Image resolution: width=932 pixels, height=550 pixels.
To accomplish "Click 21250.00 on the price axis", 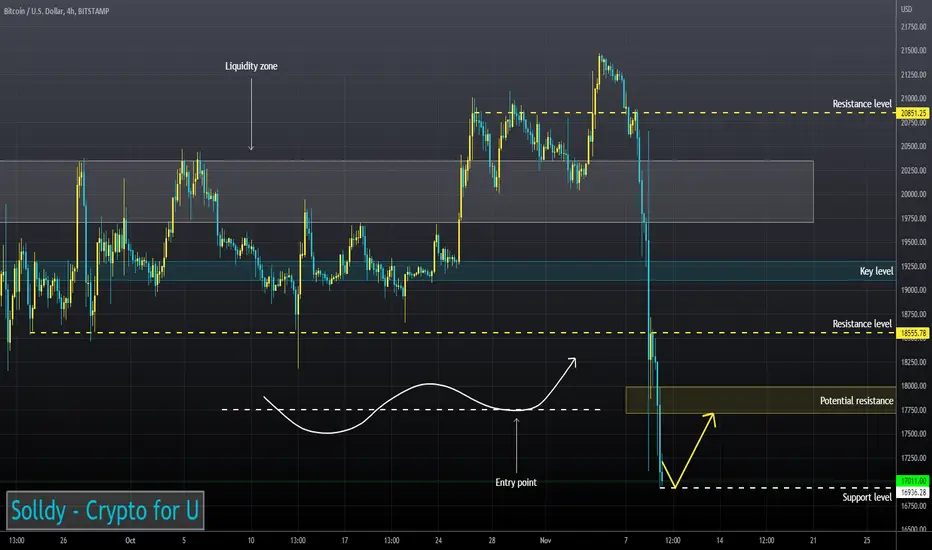I will pos(914,74).
